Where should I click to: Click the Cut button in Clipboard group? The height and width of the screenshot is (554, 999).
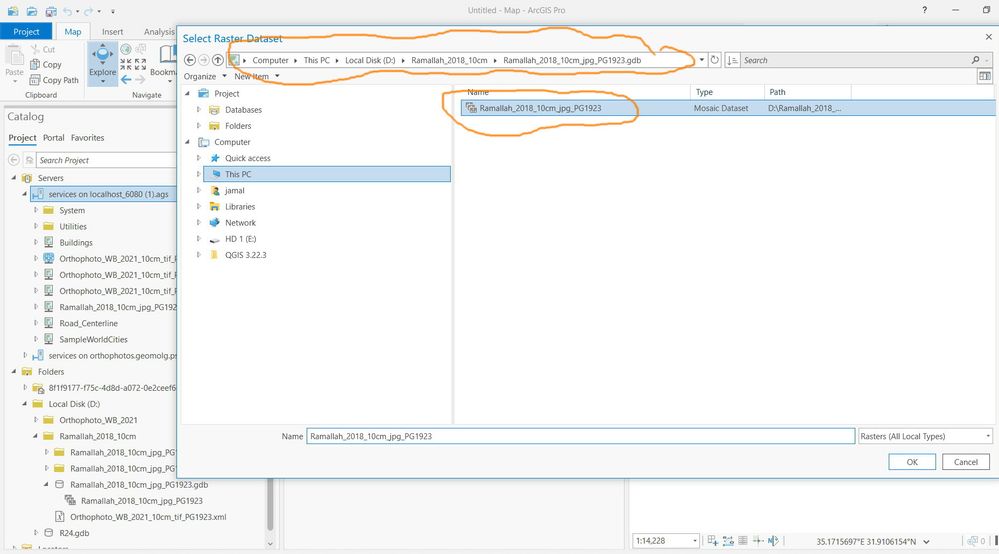(x=43, y=49)
